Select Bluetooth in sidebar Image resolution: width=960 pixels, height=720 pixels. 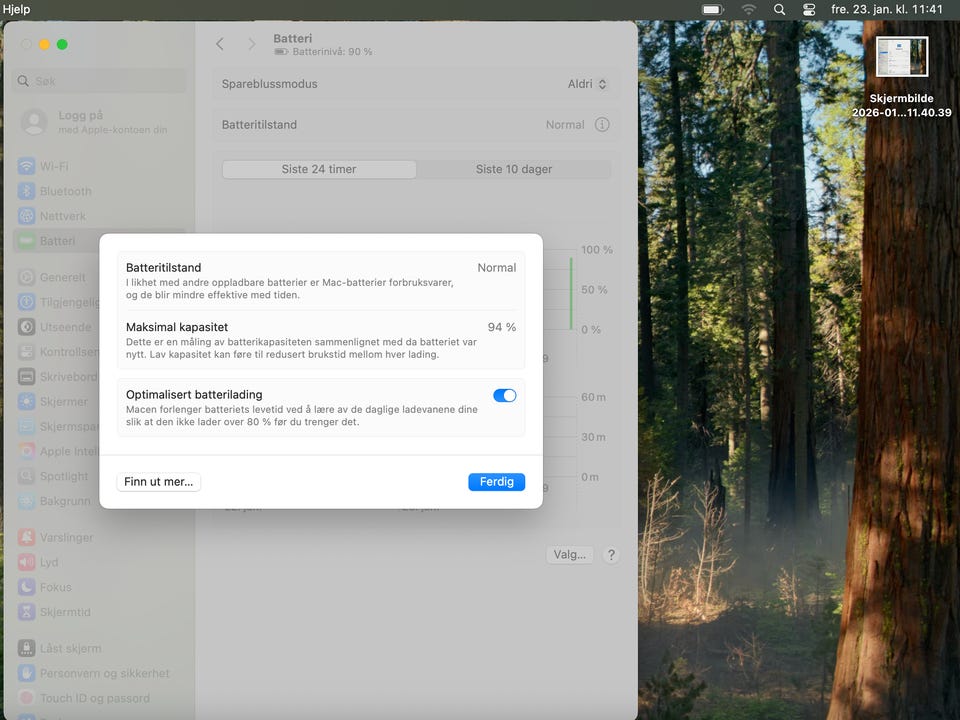point(99,191)
